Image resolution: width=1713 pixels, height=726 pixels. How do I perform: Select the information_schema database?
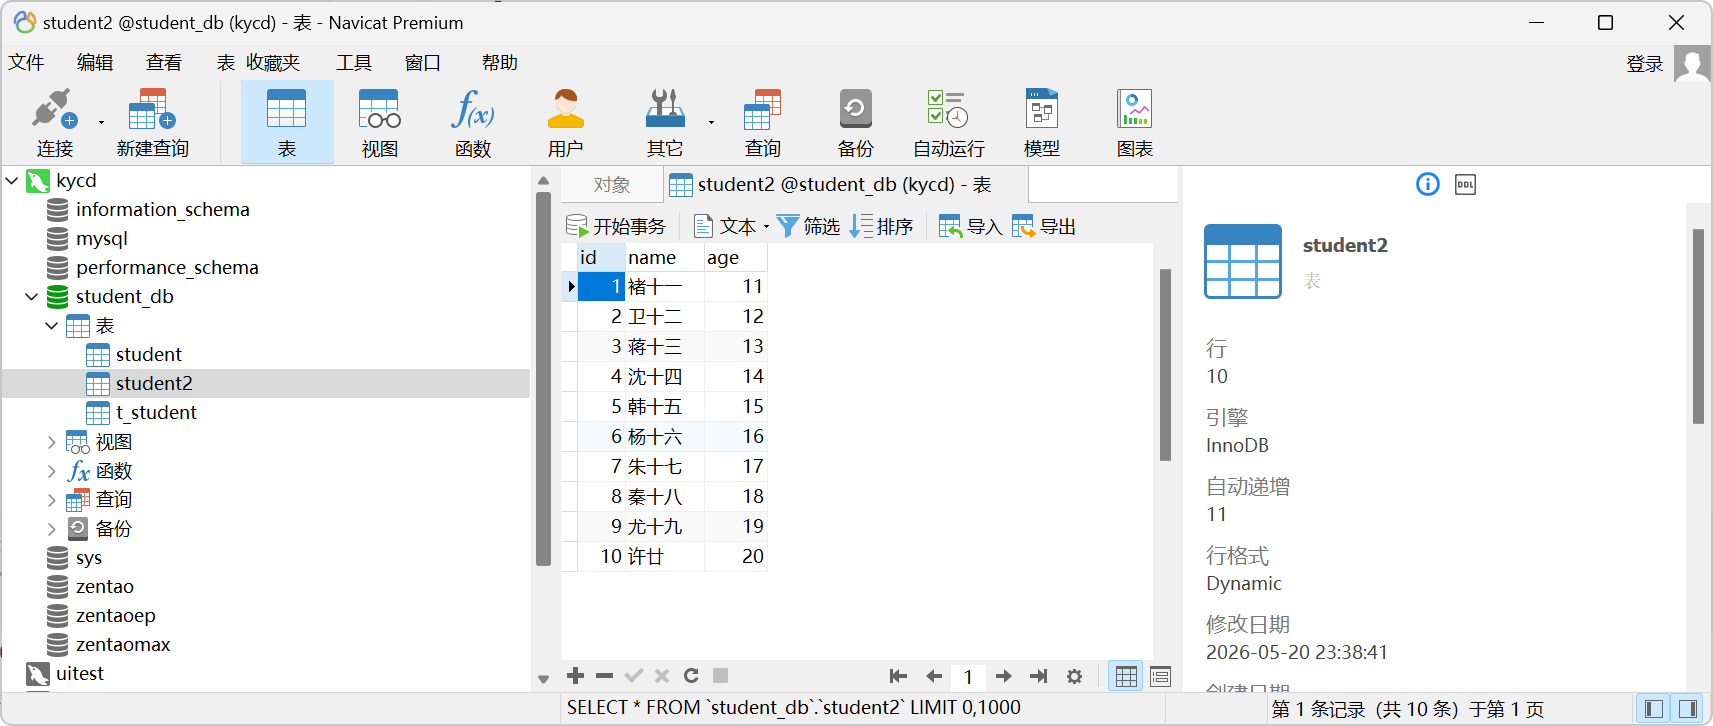tap(162, 210)
